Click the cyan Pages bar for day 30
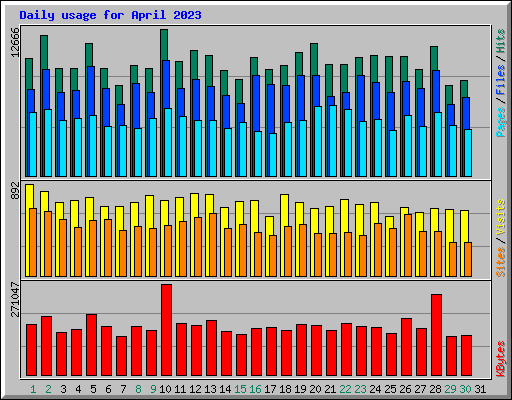This screenshot has height=400, width=512. tap(468, 153)
